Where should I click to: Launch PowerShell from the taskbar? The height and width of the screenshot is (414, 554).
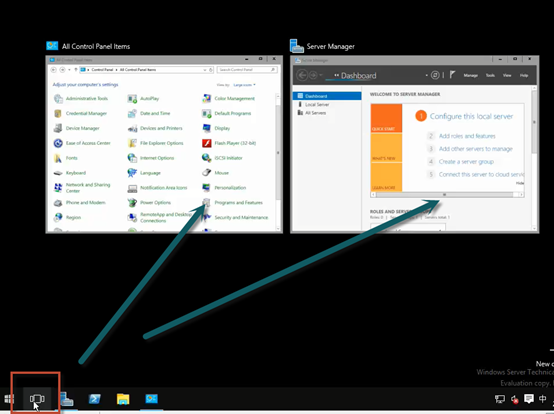click(x=95, y=399)
